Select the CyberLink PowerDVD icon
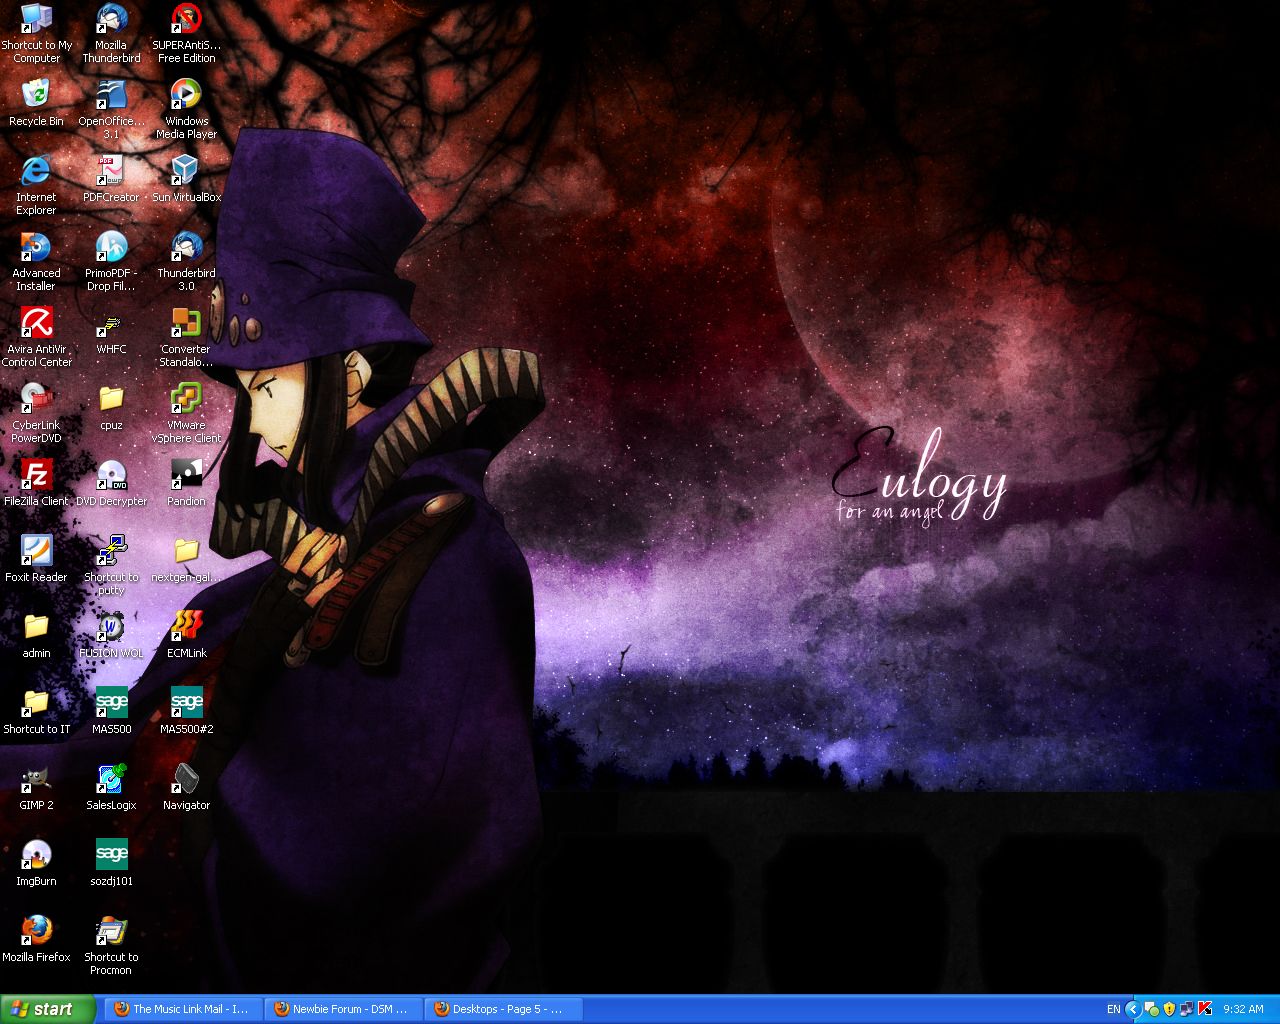This screenshot has width=1280, height=1024. click(x=36, y=413)
